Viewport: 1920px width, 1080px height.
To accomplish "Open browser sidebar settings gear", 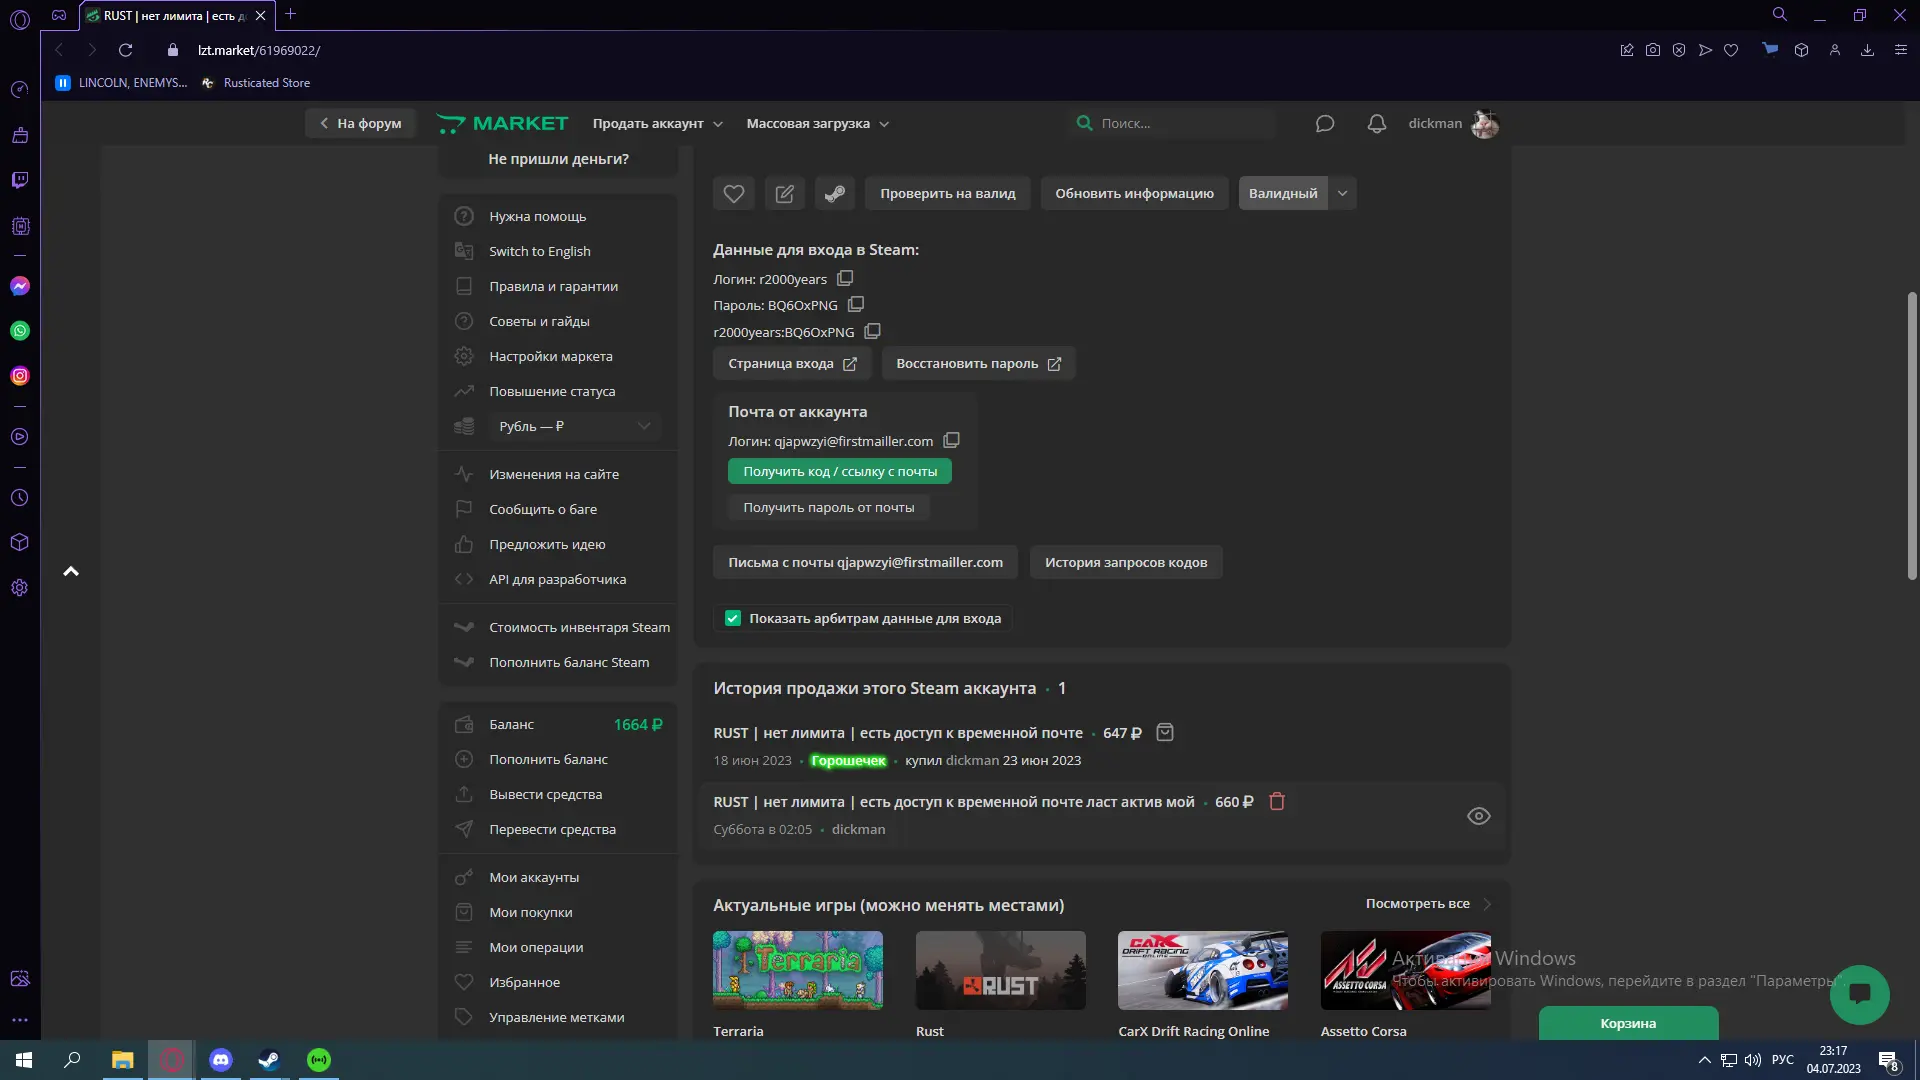I will point(20,588).
